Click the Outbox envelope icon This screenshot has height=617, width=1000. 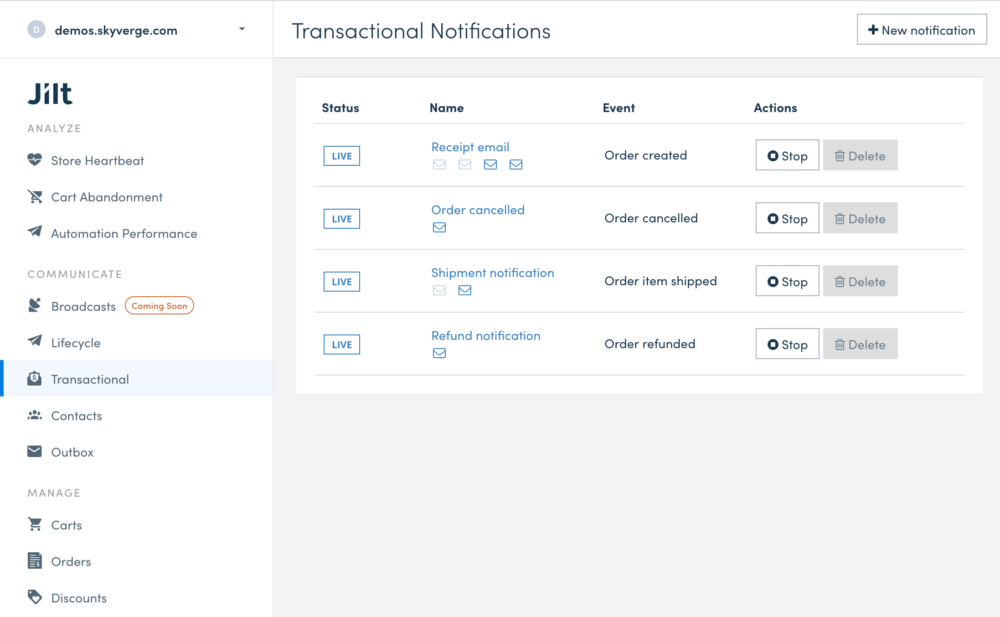[34, 451]
